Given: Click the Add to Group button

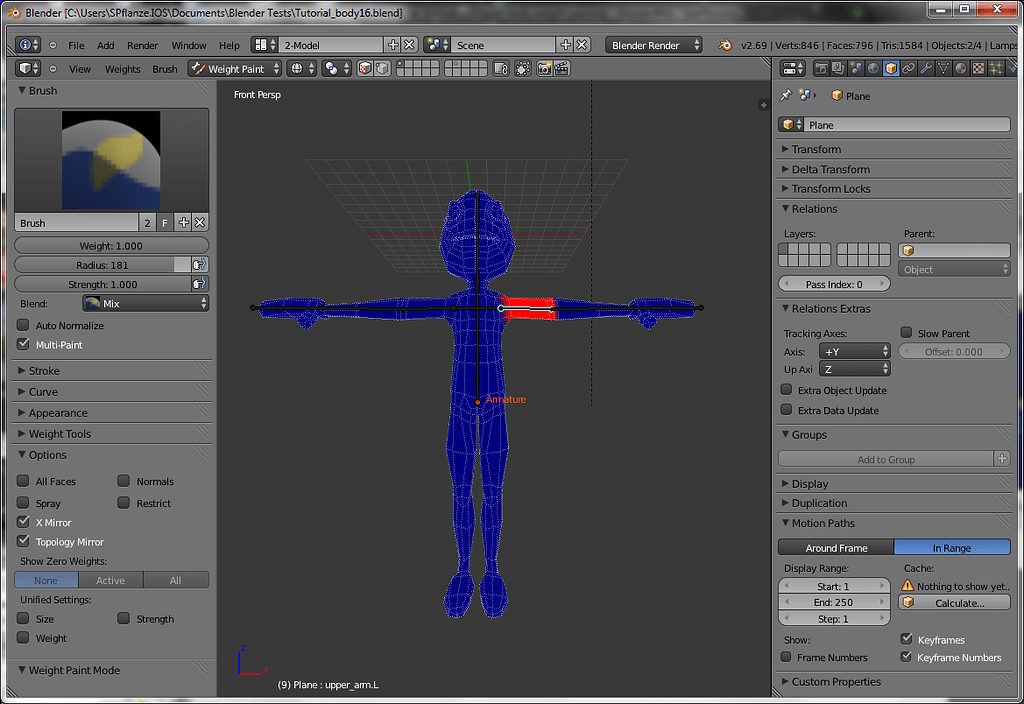Looking at the screenshot, I should [x=886, y=459].
